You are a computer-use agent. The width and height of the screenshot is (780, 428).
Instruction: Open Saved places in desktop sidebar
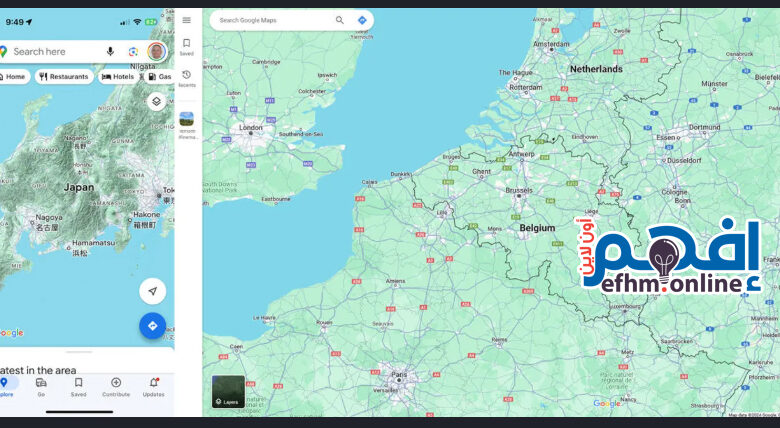(x=187, y=47)
